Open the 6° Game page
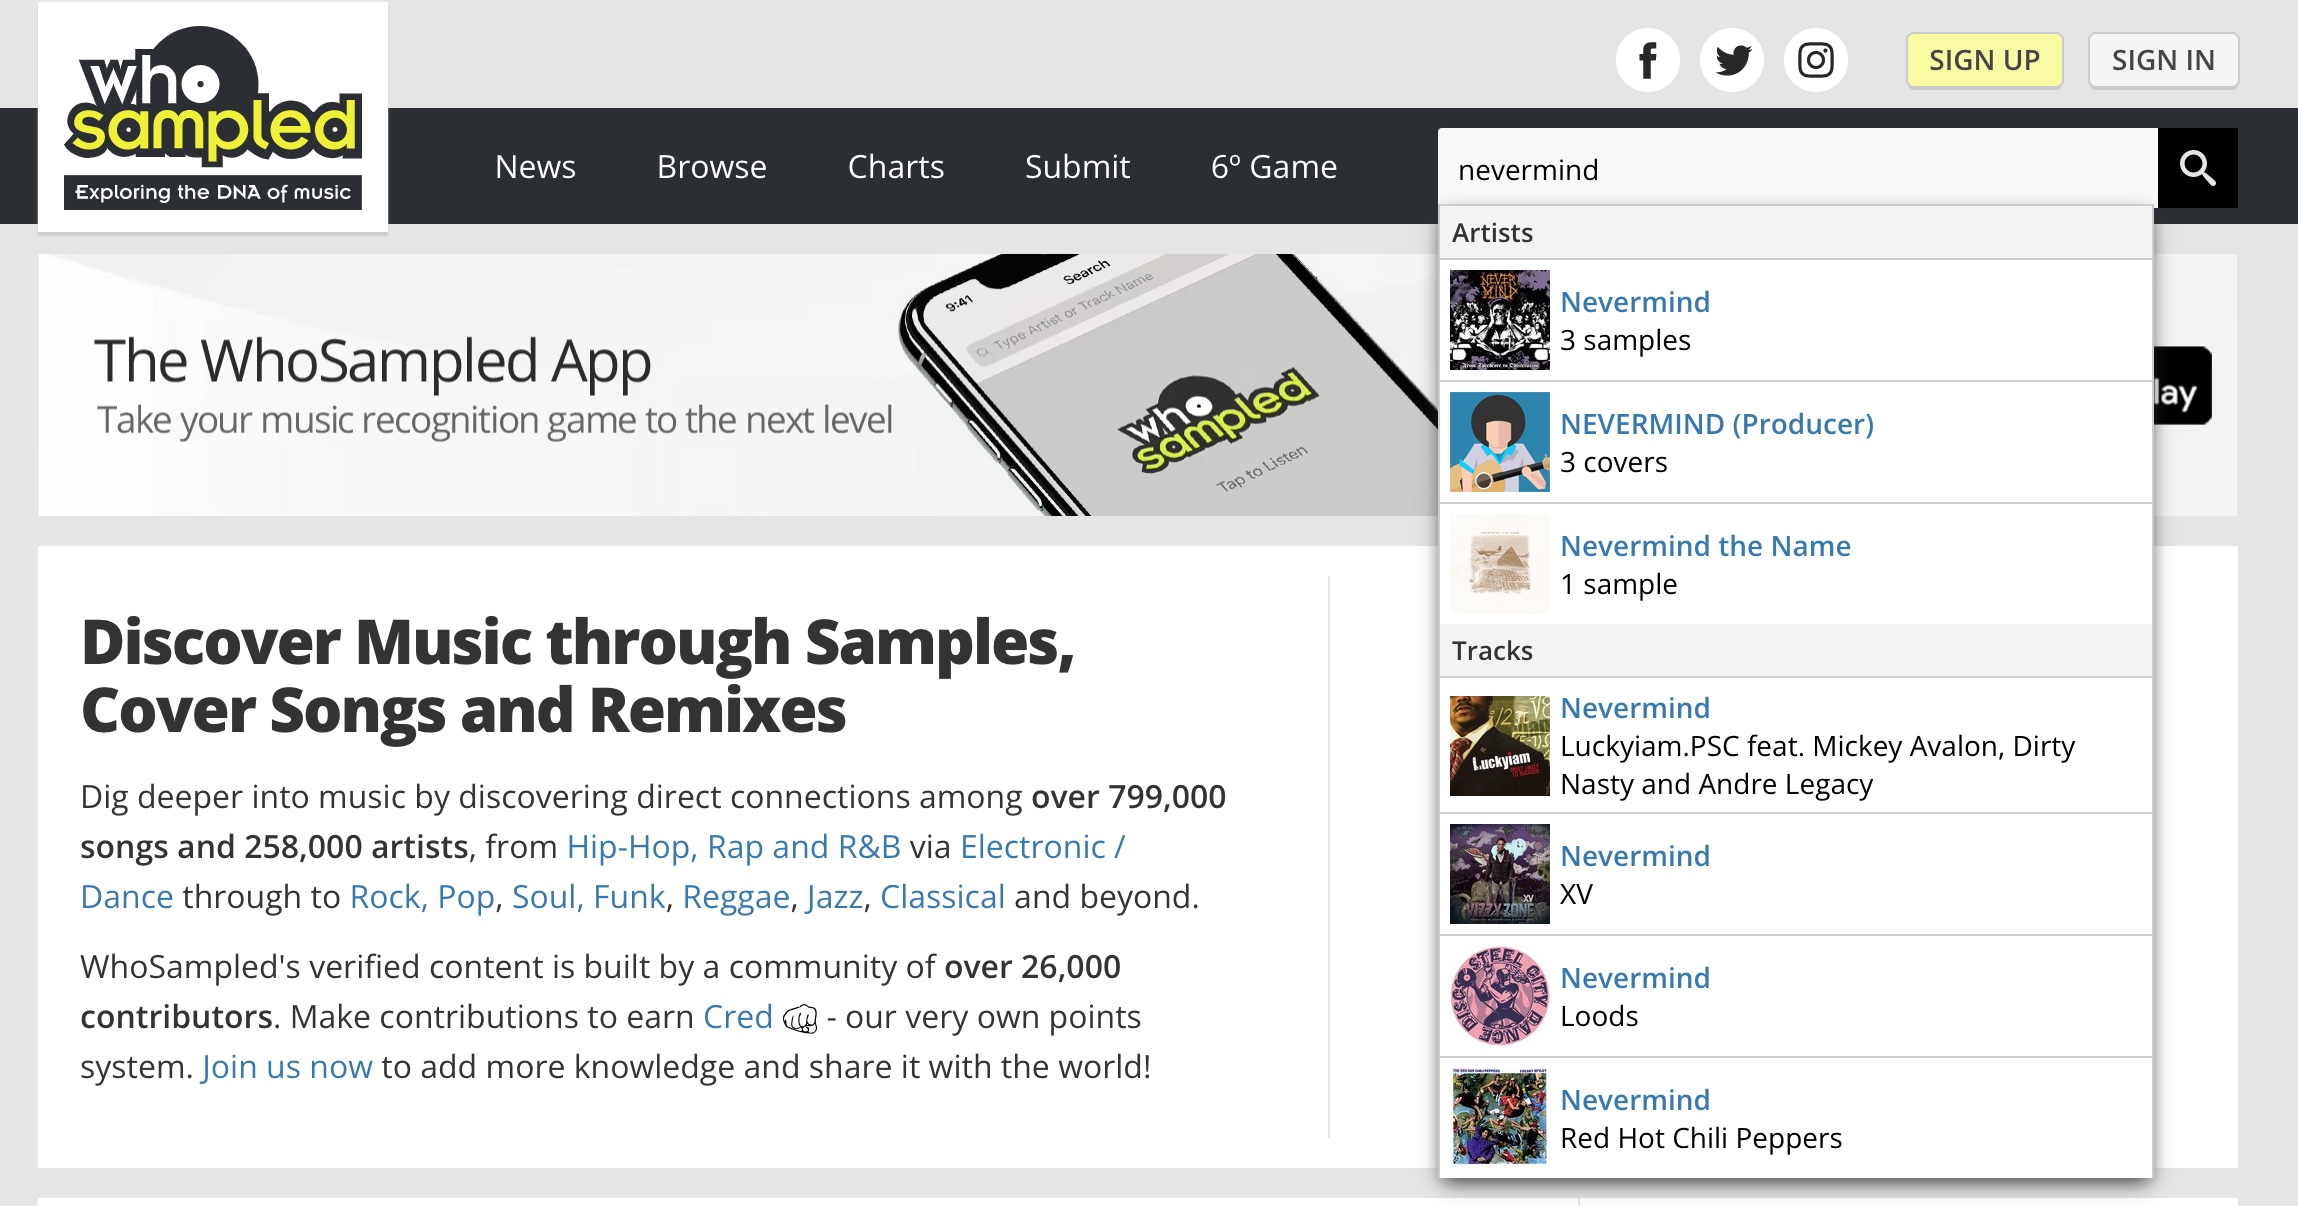 (1273, 167)
